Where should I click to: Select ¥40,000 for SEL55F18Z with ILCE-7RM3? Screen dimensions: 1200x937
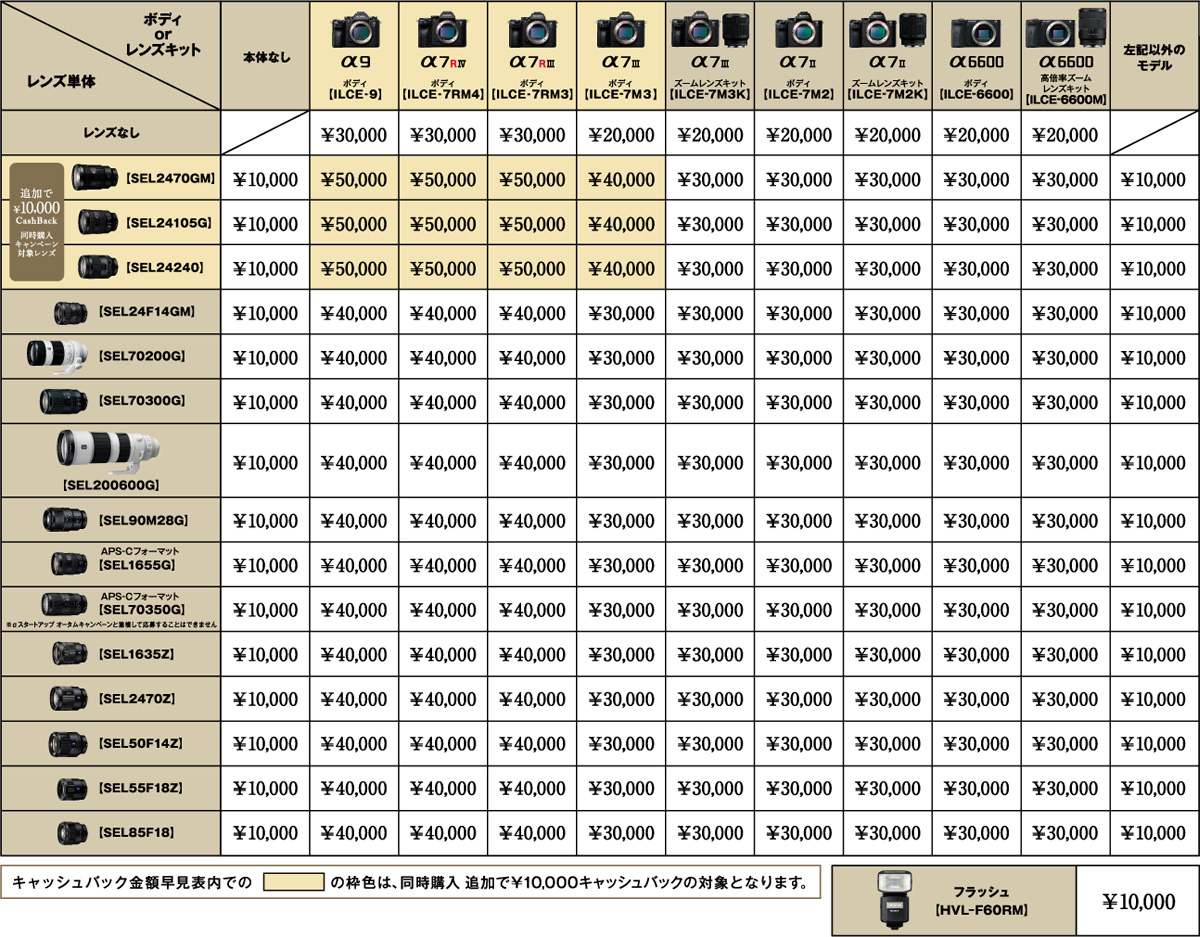tap(532, 789)
